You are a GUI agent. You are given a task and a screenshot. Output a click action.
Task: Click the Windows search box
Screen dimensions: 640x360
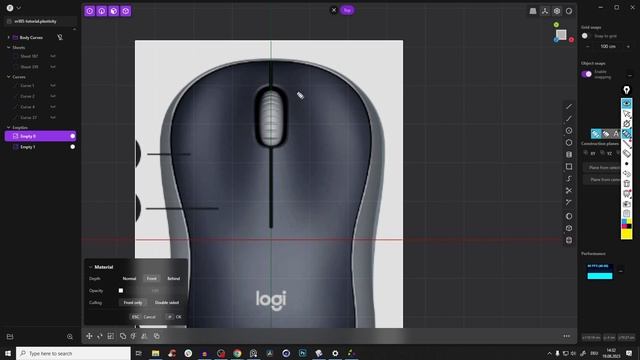(73, 353)
